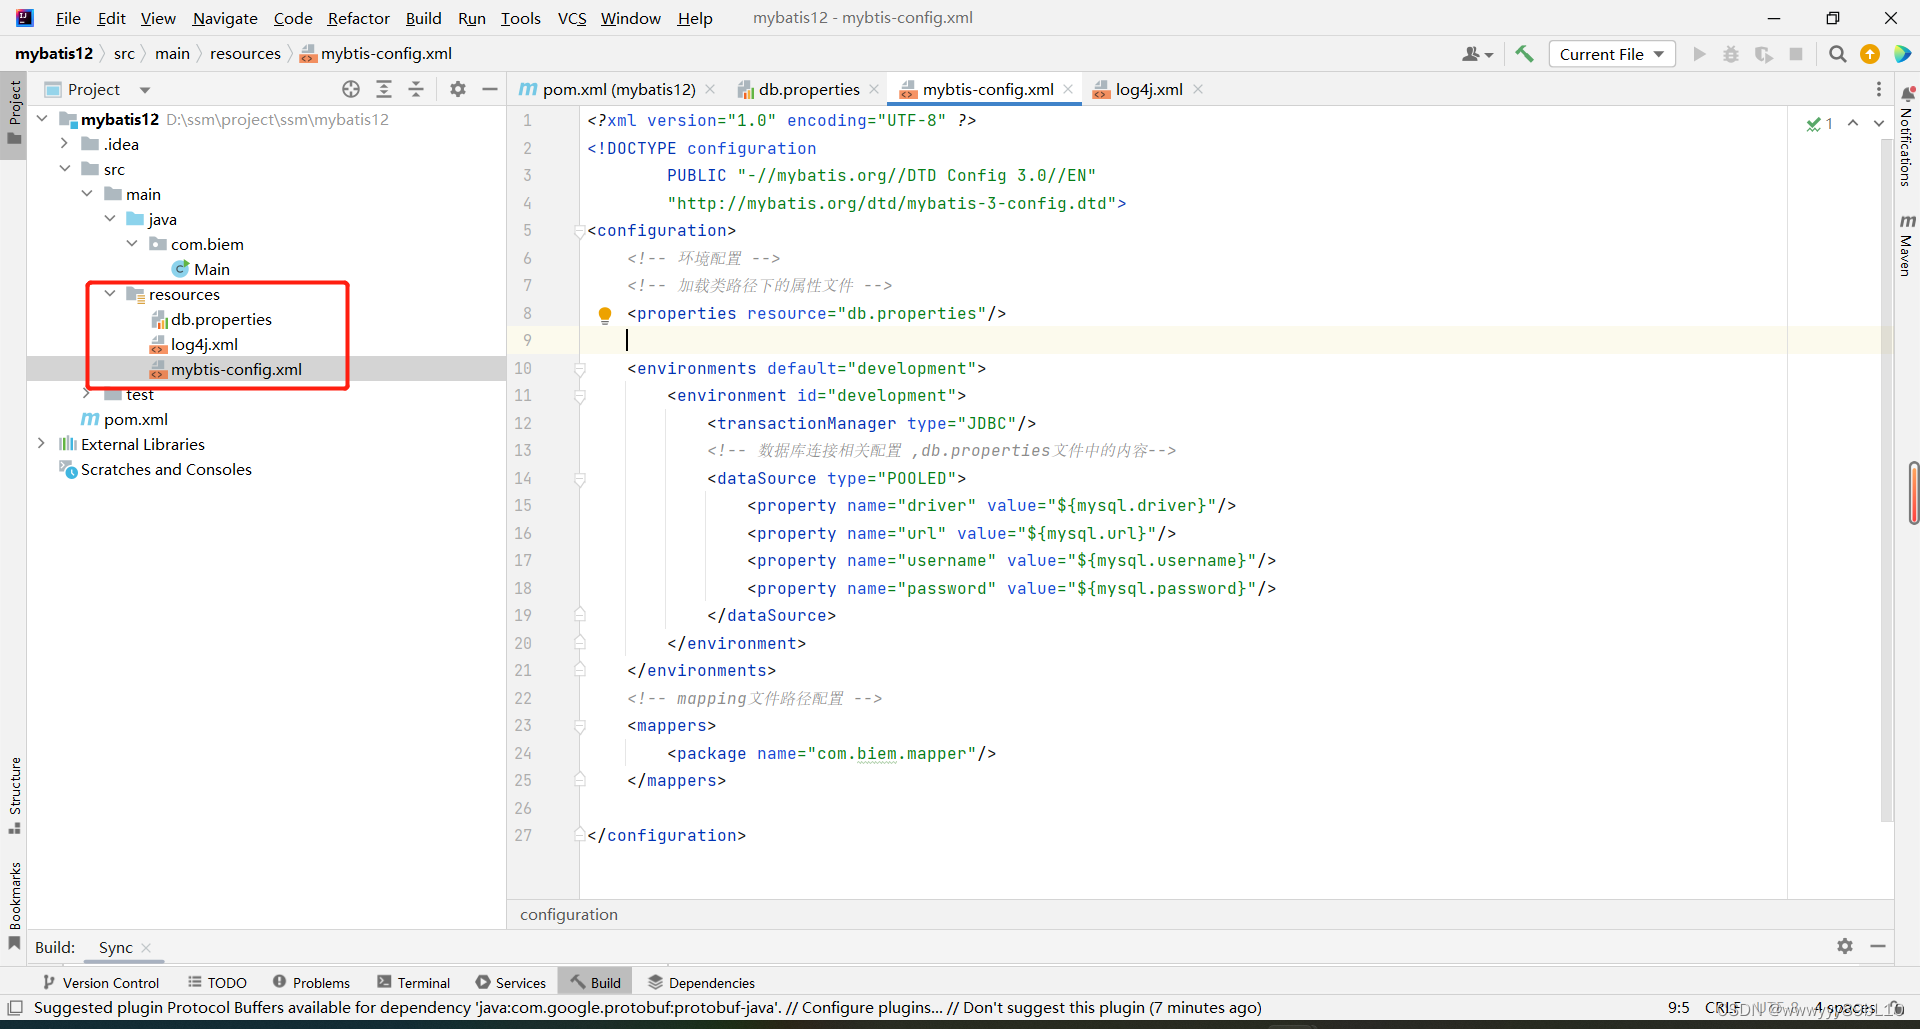Select Main class in Project tree
Viewport: 1920px width, 1029px height.
[x=213, y=268]
